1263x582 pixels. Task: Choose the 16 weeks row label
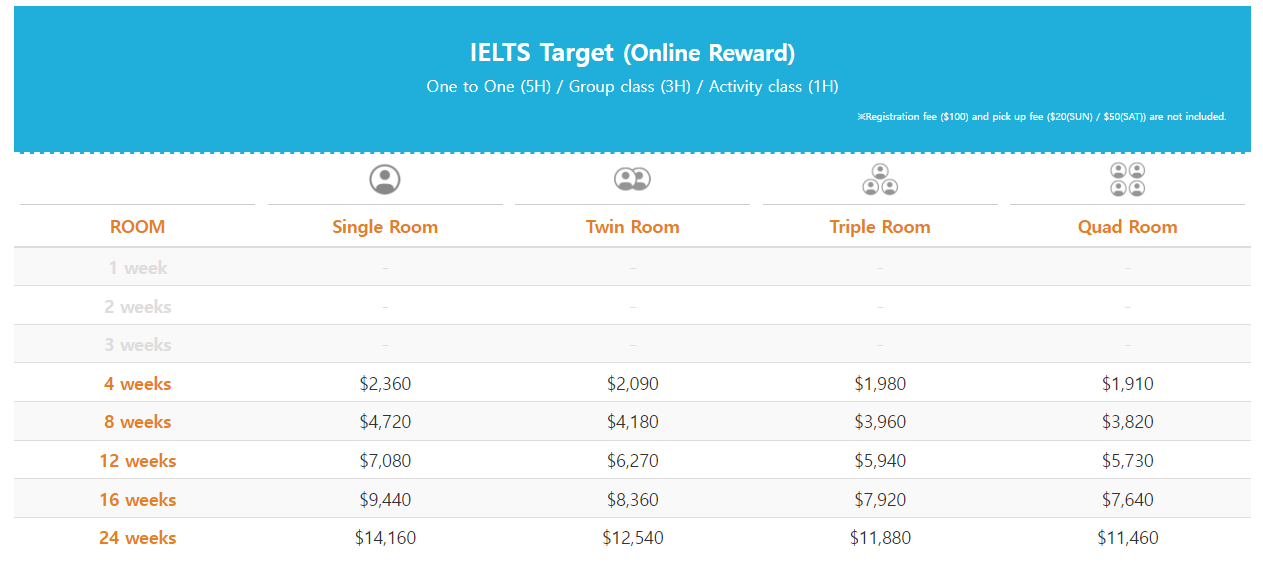(137, 500)
